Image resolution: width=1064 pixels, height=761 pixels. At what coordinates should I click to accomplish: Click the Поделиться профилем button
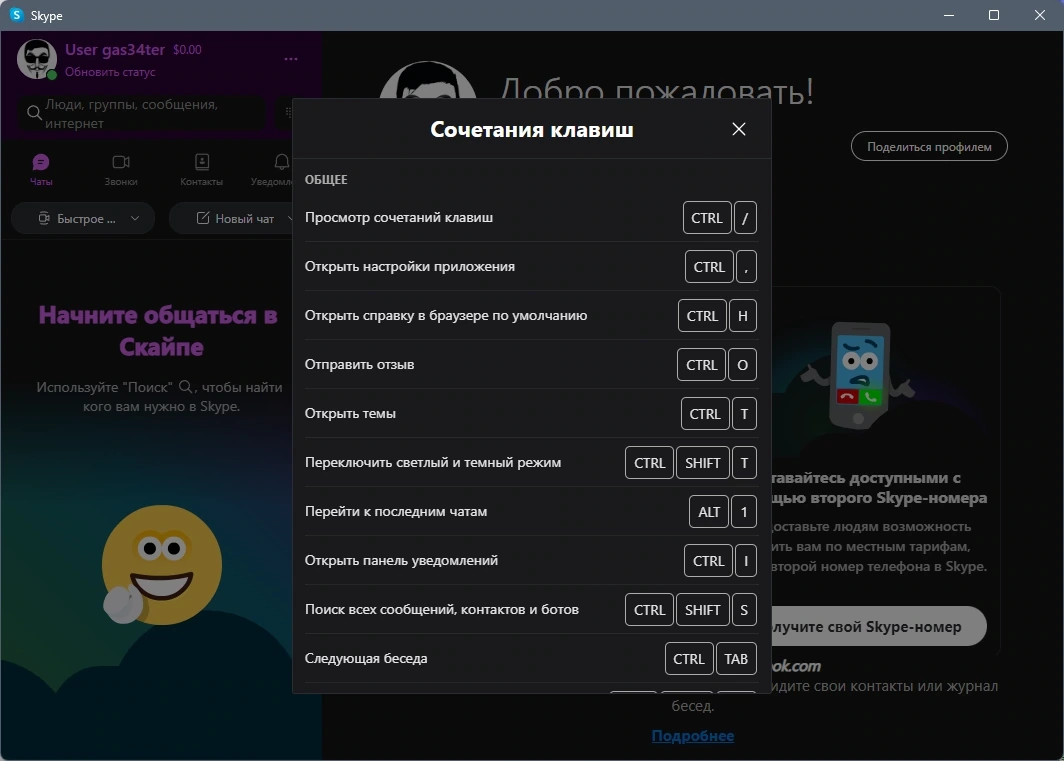(929, 147)
